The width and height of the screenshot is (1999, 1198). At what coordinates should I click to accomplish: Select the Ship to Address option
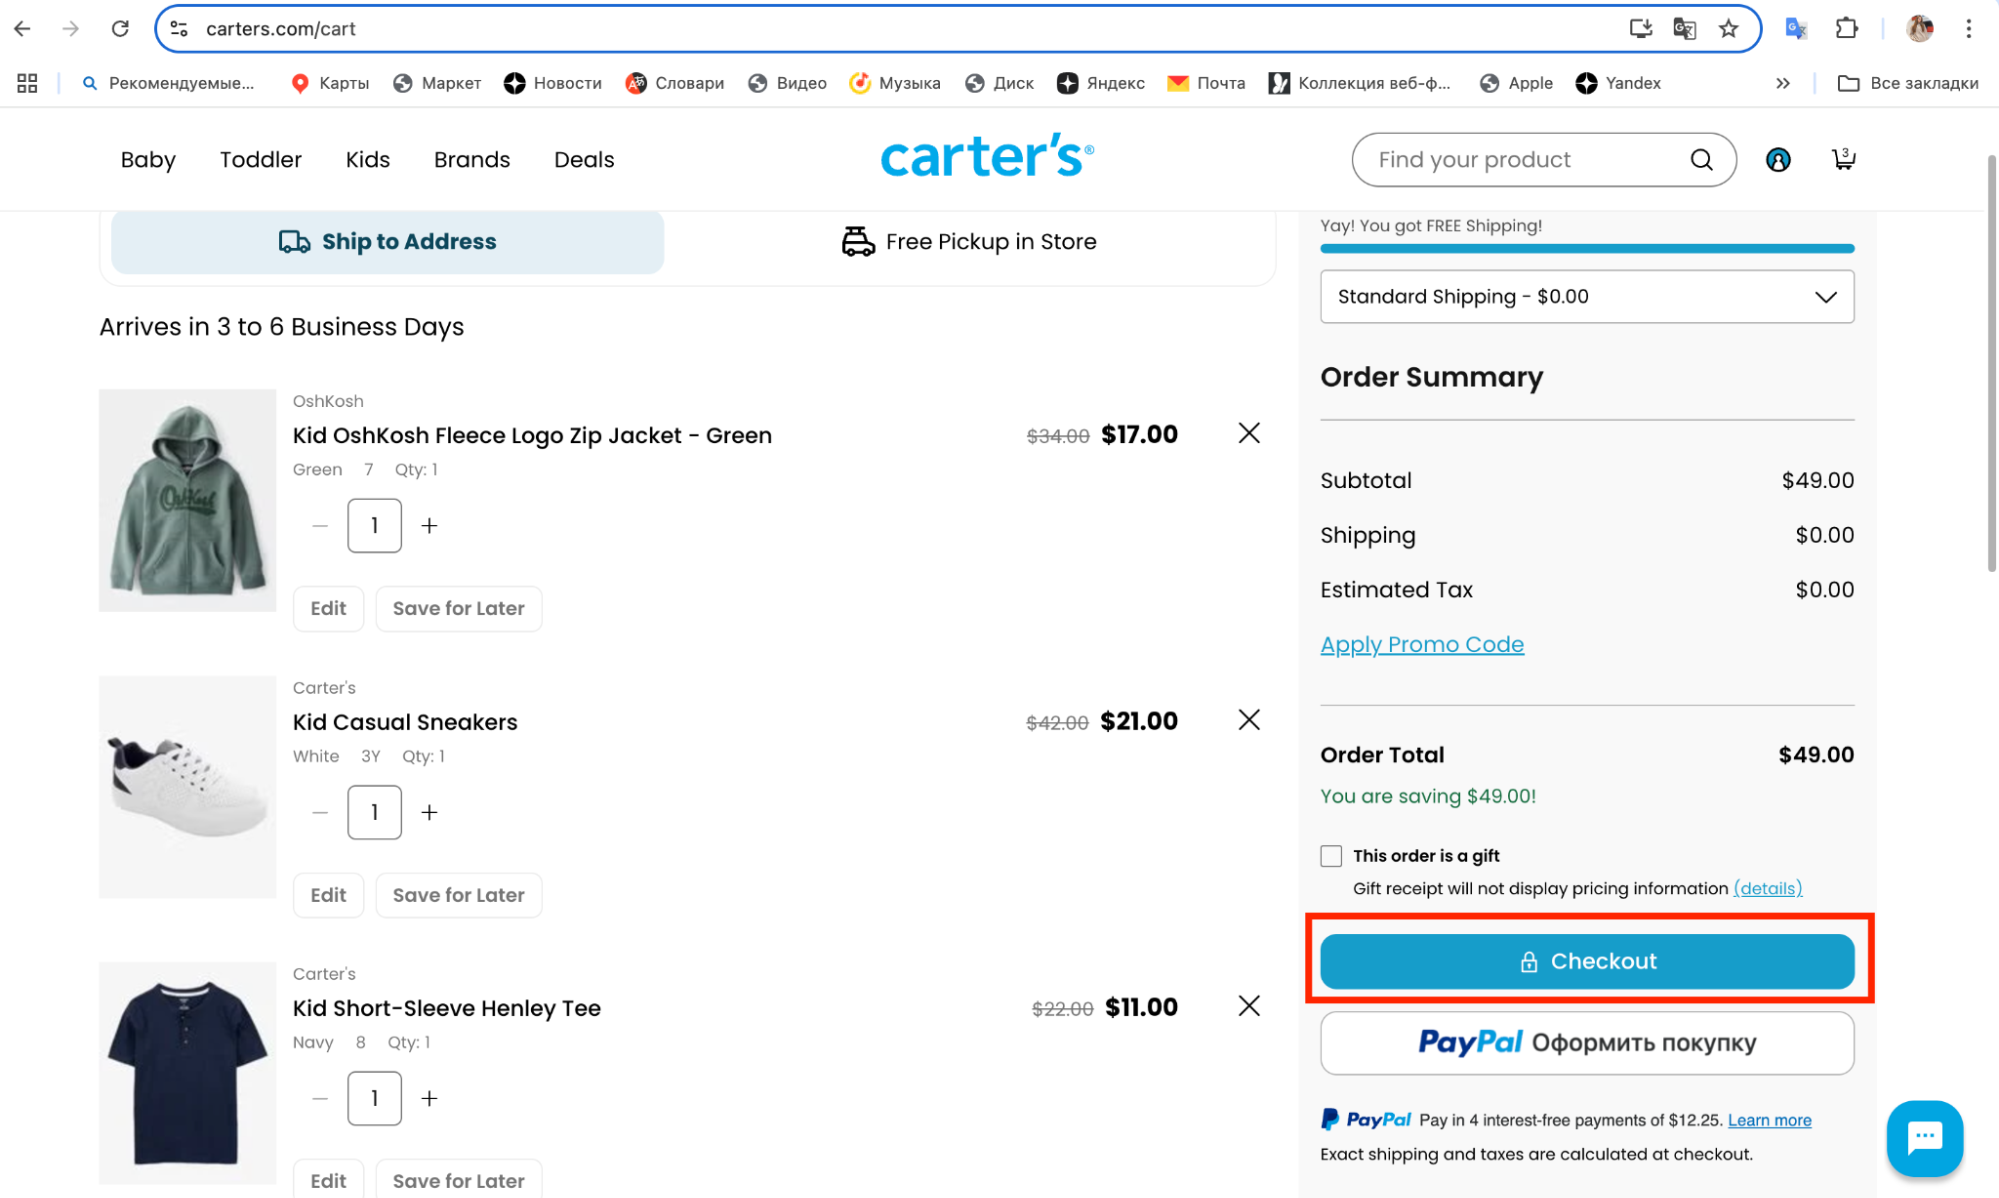(x=388, y=242)
